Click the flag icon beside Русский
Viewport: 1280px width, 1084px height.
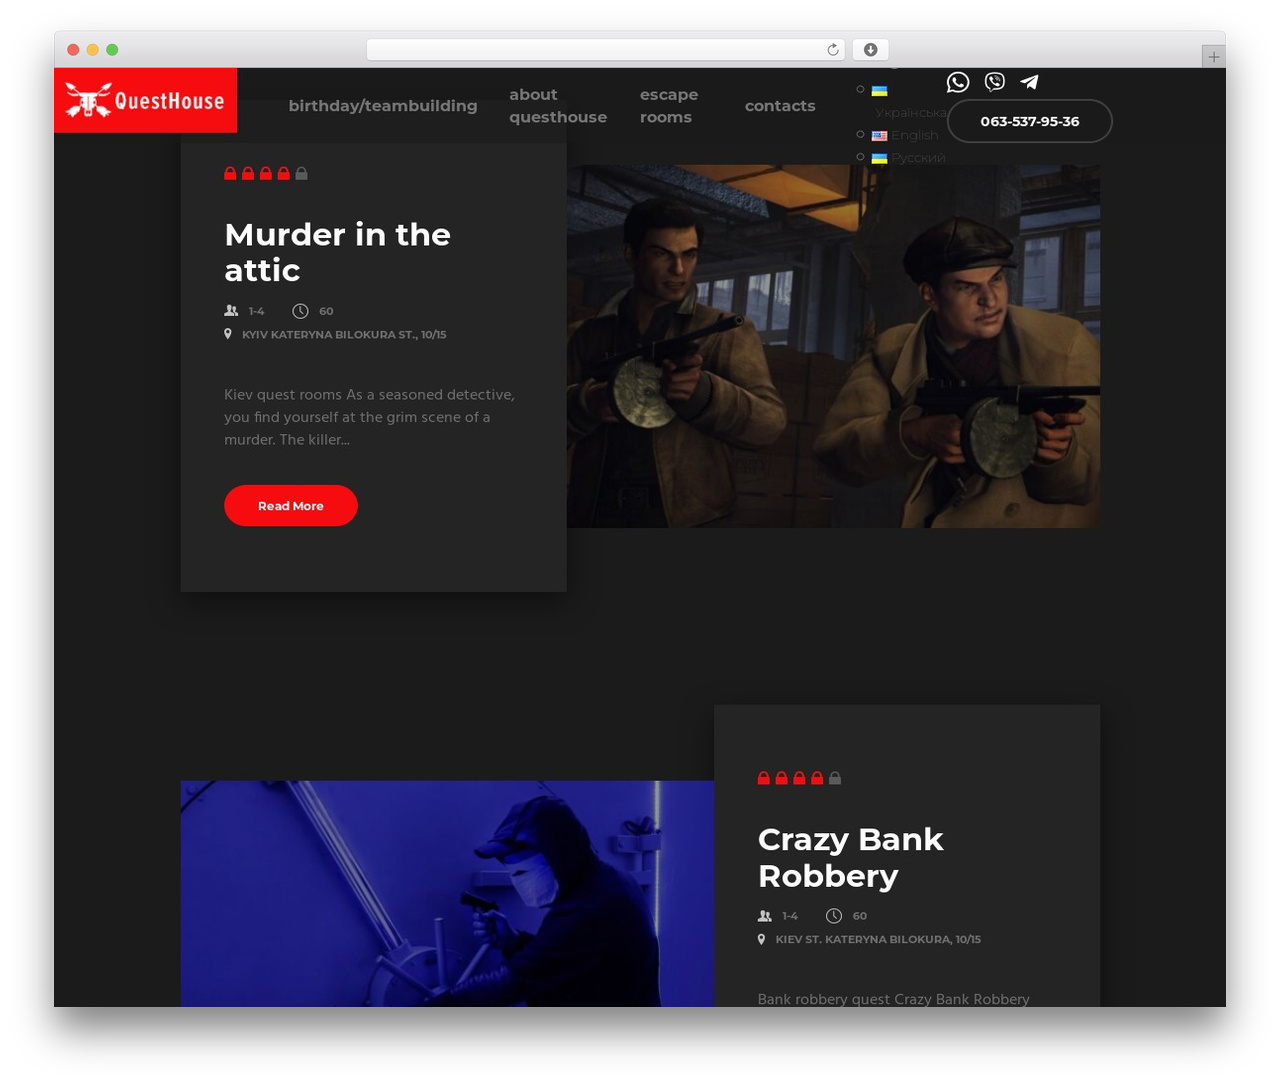coord(879,158)
